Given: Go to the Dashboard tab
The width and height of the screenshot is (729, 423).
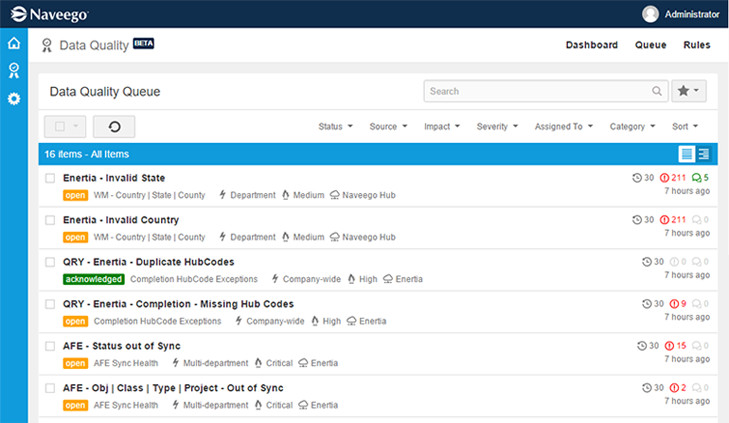Looking at the screenshot, I should [591, 45].
